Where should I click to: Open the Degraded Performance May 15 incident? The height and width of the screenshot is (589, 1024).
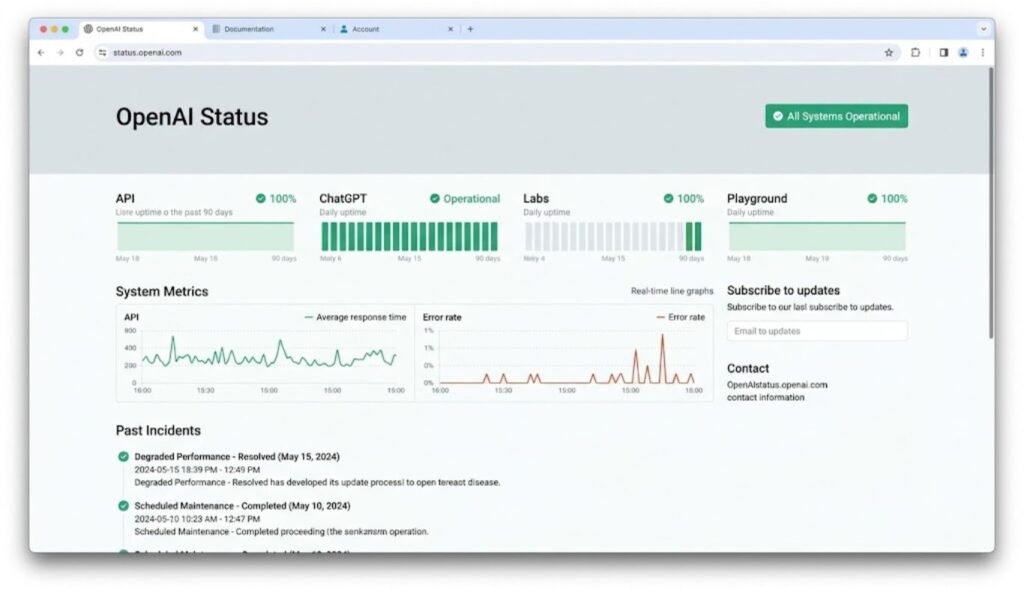237,456
